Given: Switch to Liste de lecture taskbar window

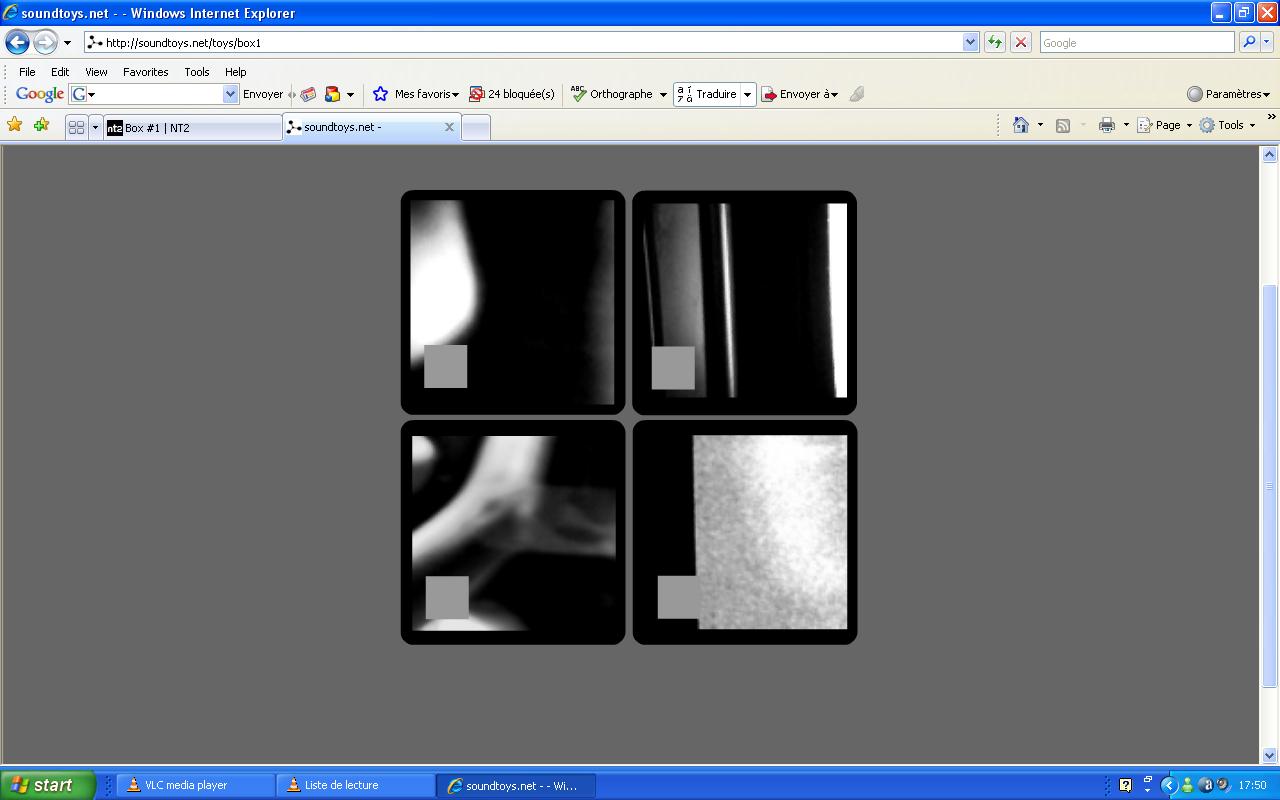Looking at the screenshot, I should point(355,785).
